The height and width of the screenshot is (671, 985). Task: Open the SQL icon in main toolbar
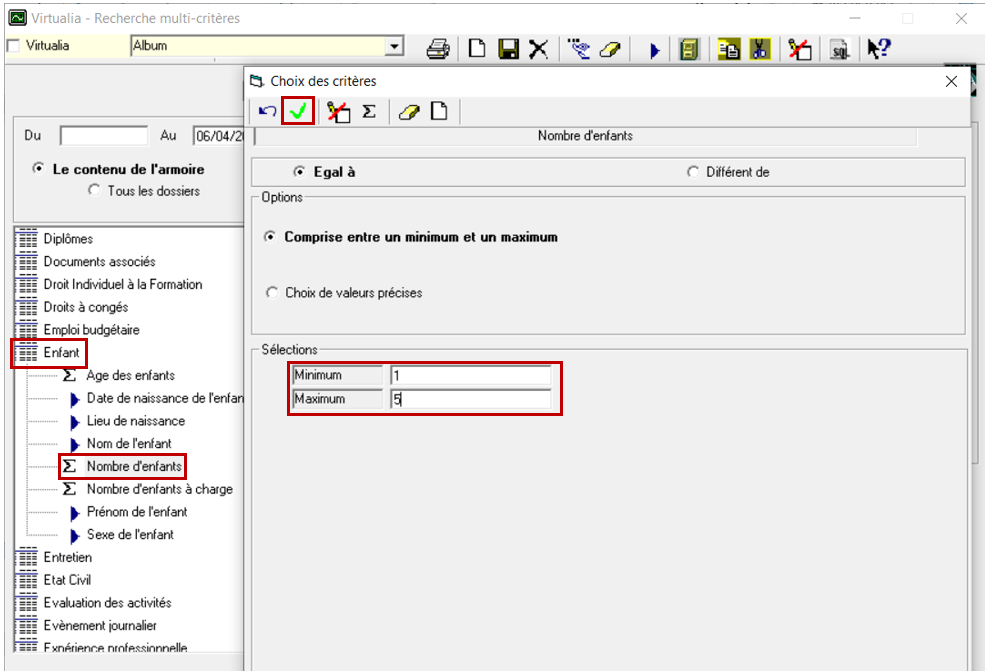[839, 49]
